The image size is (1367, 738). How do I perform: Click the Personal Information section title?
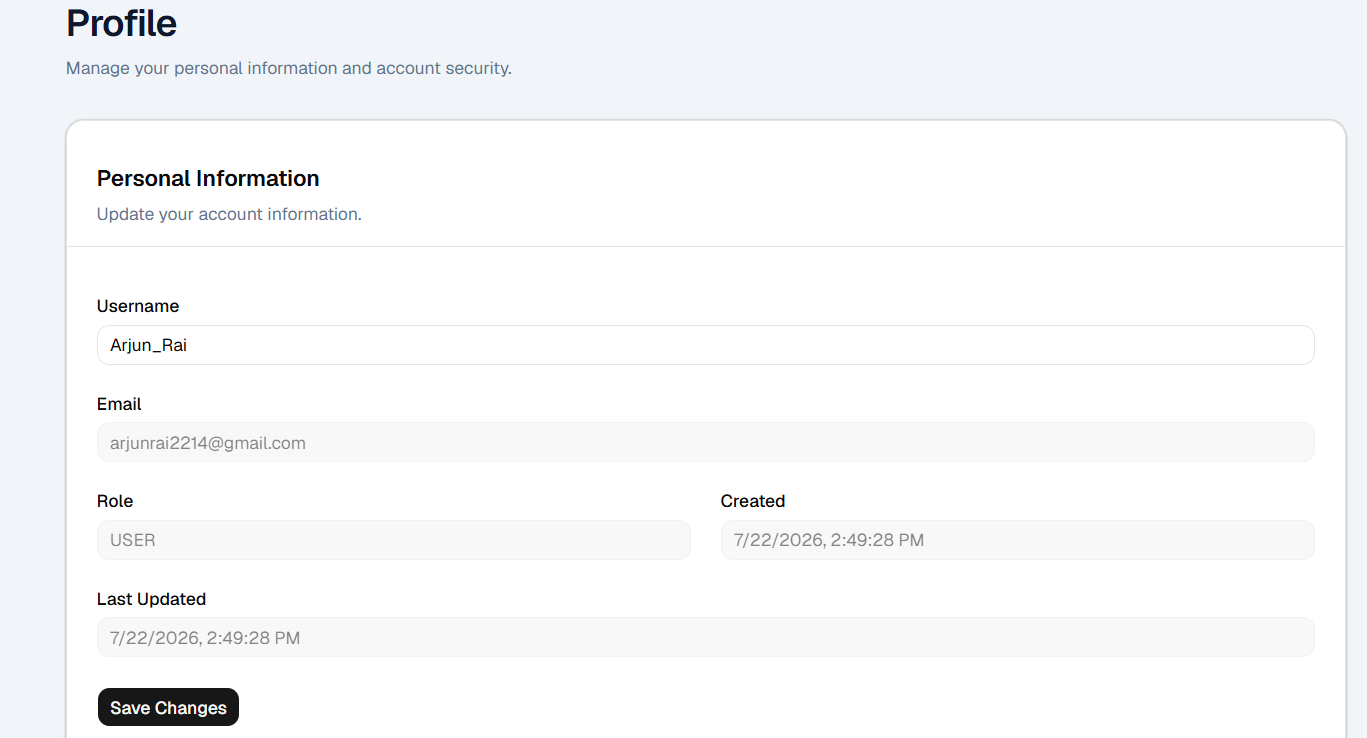(x=208, y=178)
